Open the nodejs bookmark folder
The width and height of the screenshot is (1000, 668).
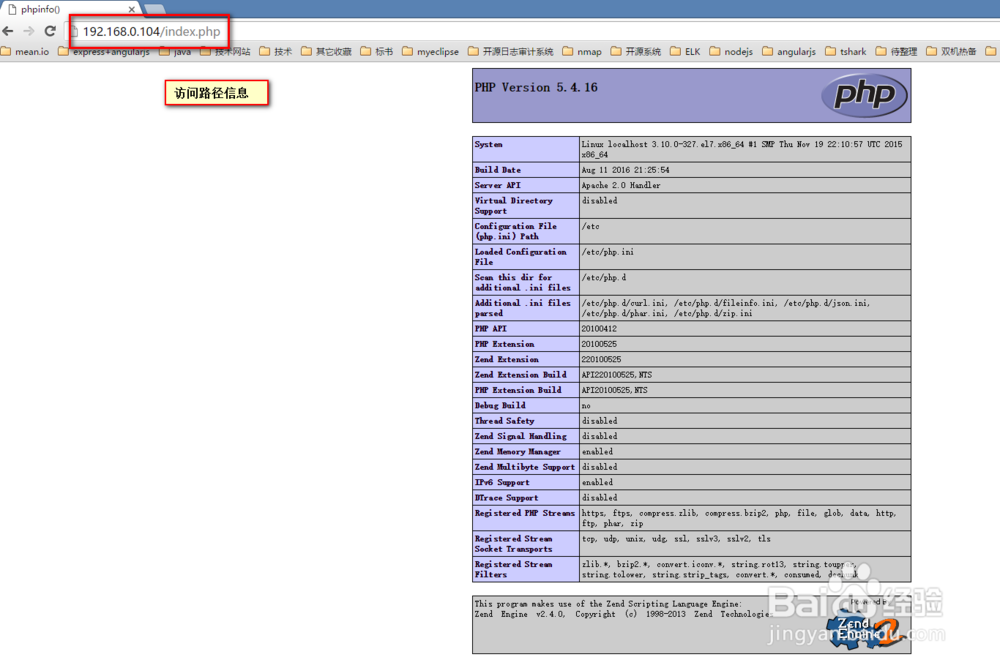(732, 52)
